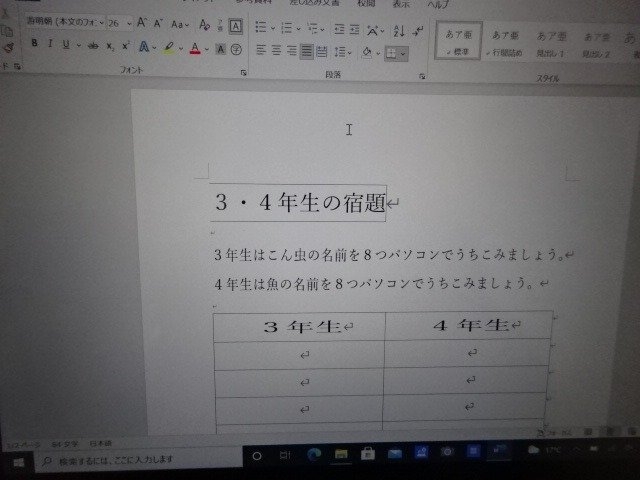
Task: Toggle Bold formatting
Action: click(x=34, y=45)
